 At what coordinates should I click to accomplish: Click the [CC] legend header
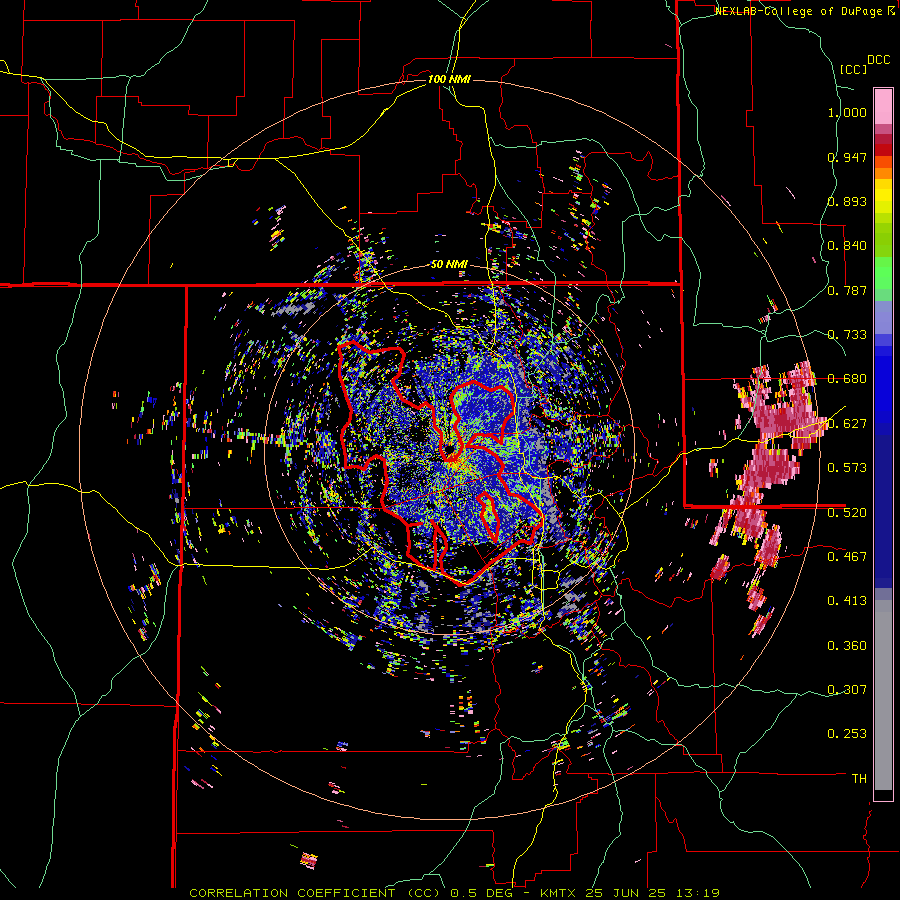[854, 69]
